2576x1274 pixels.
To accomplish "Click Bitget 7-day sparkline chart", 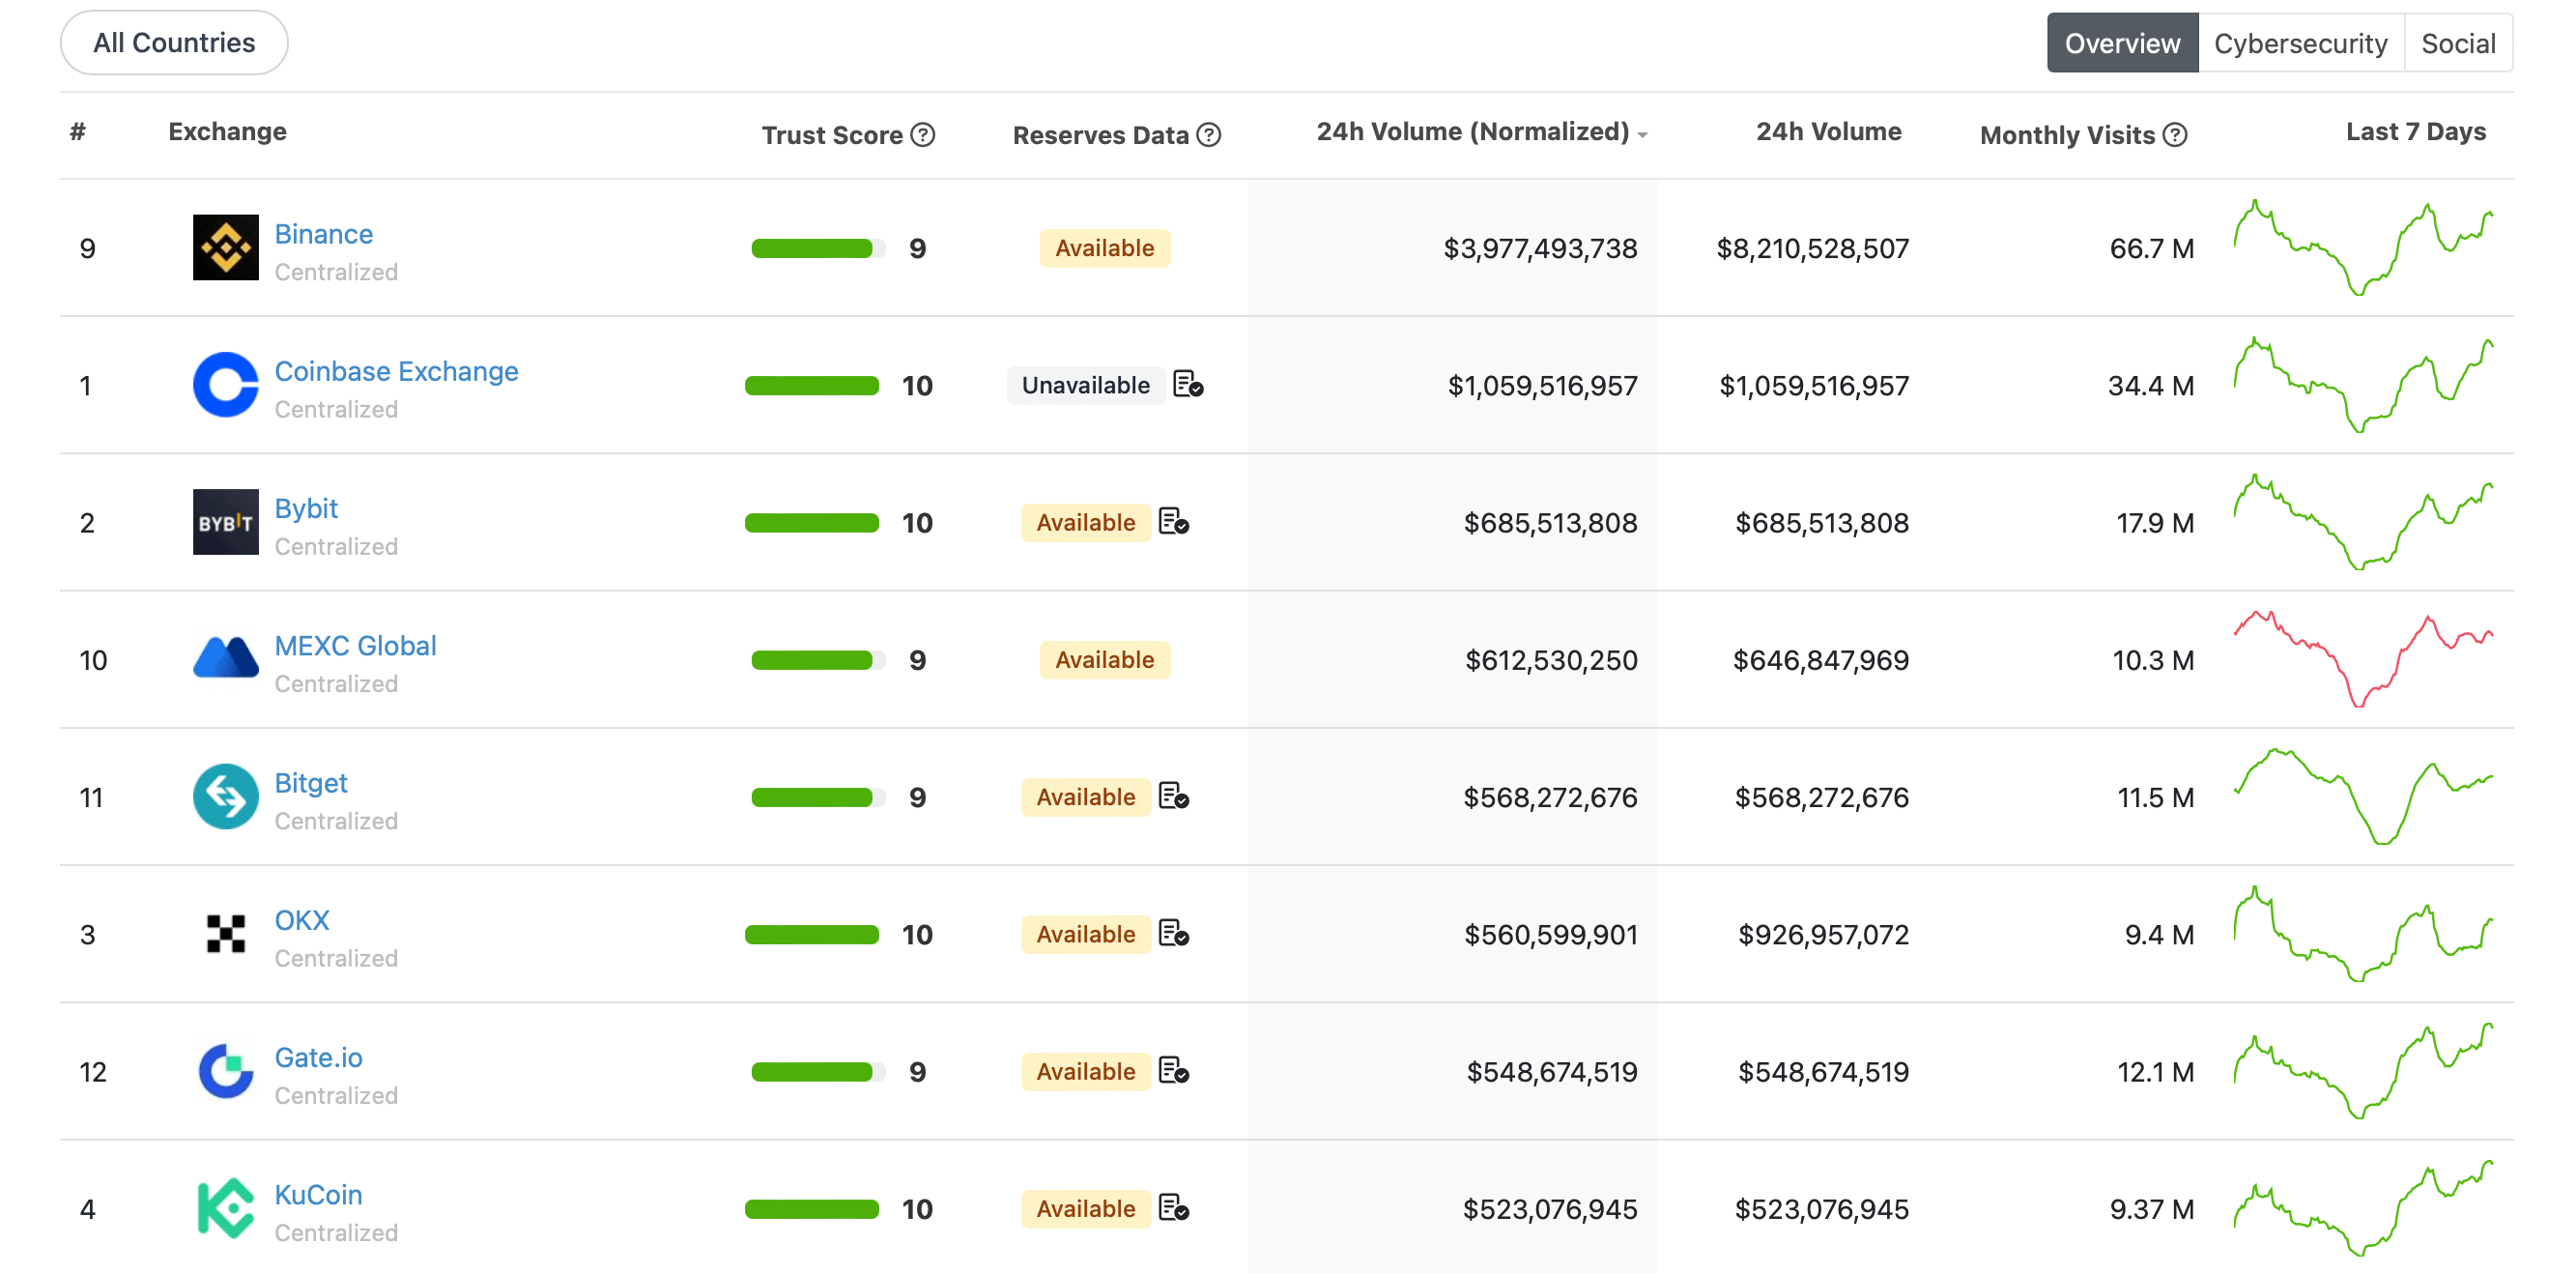I will pos(2364,797).
